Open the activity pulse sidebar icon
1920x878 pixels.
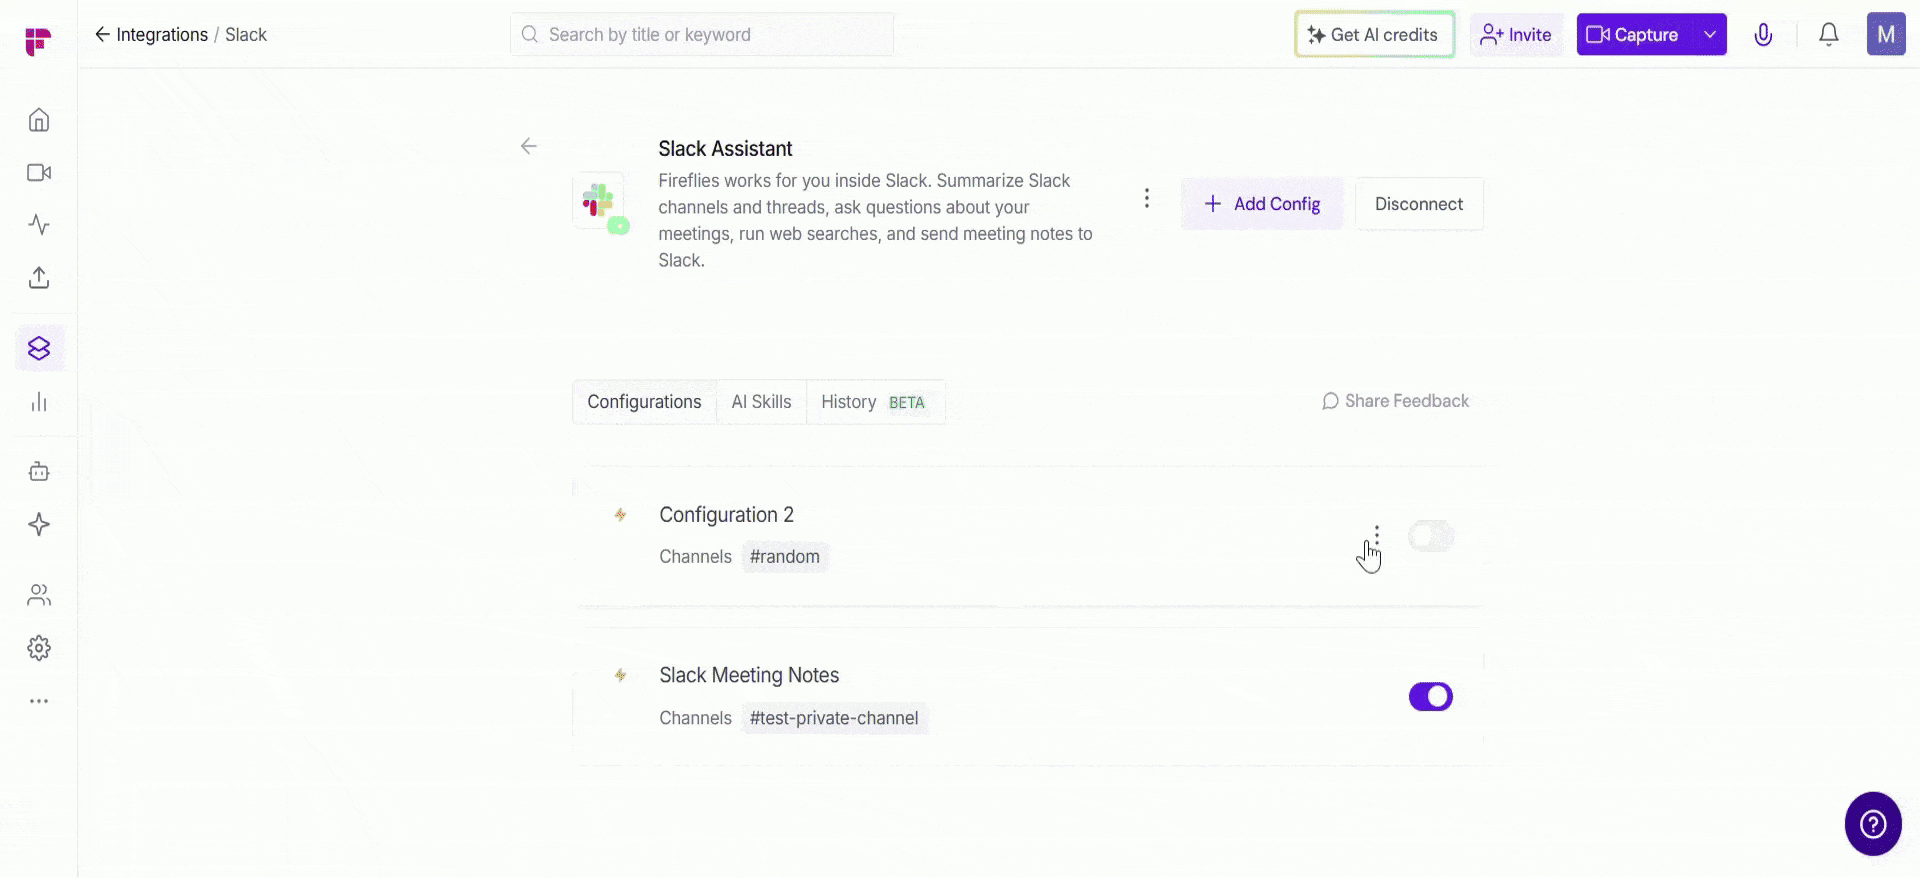[x=39, y=225]
